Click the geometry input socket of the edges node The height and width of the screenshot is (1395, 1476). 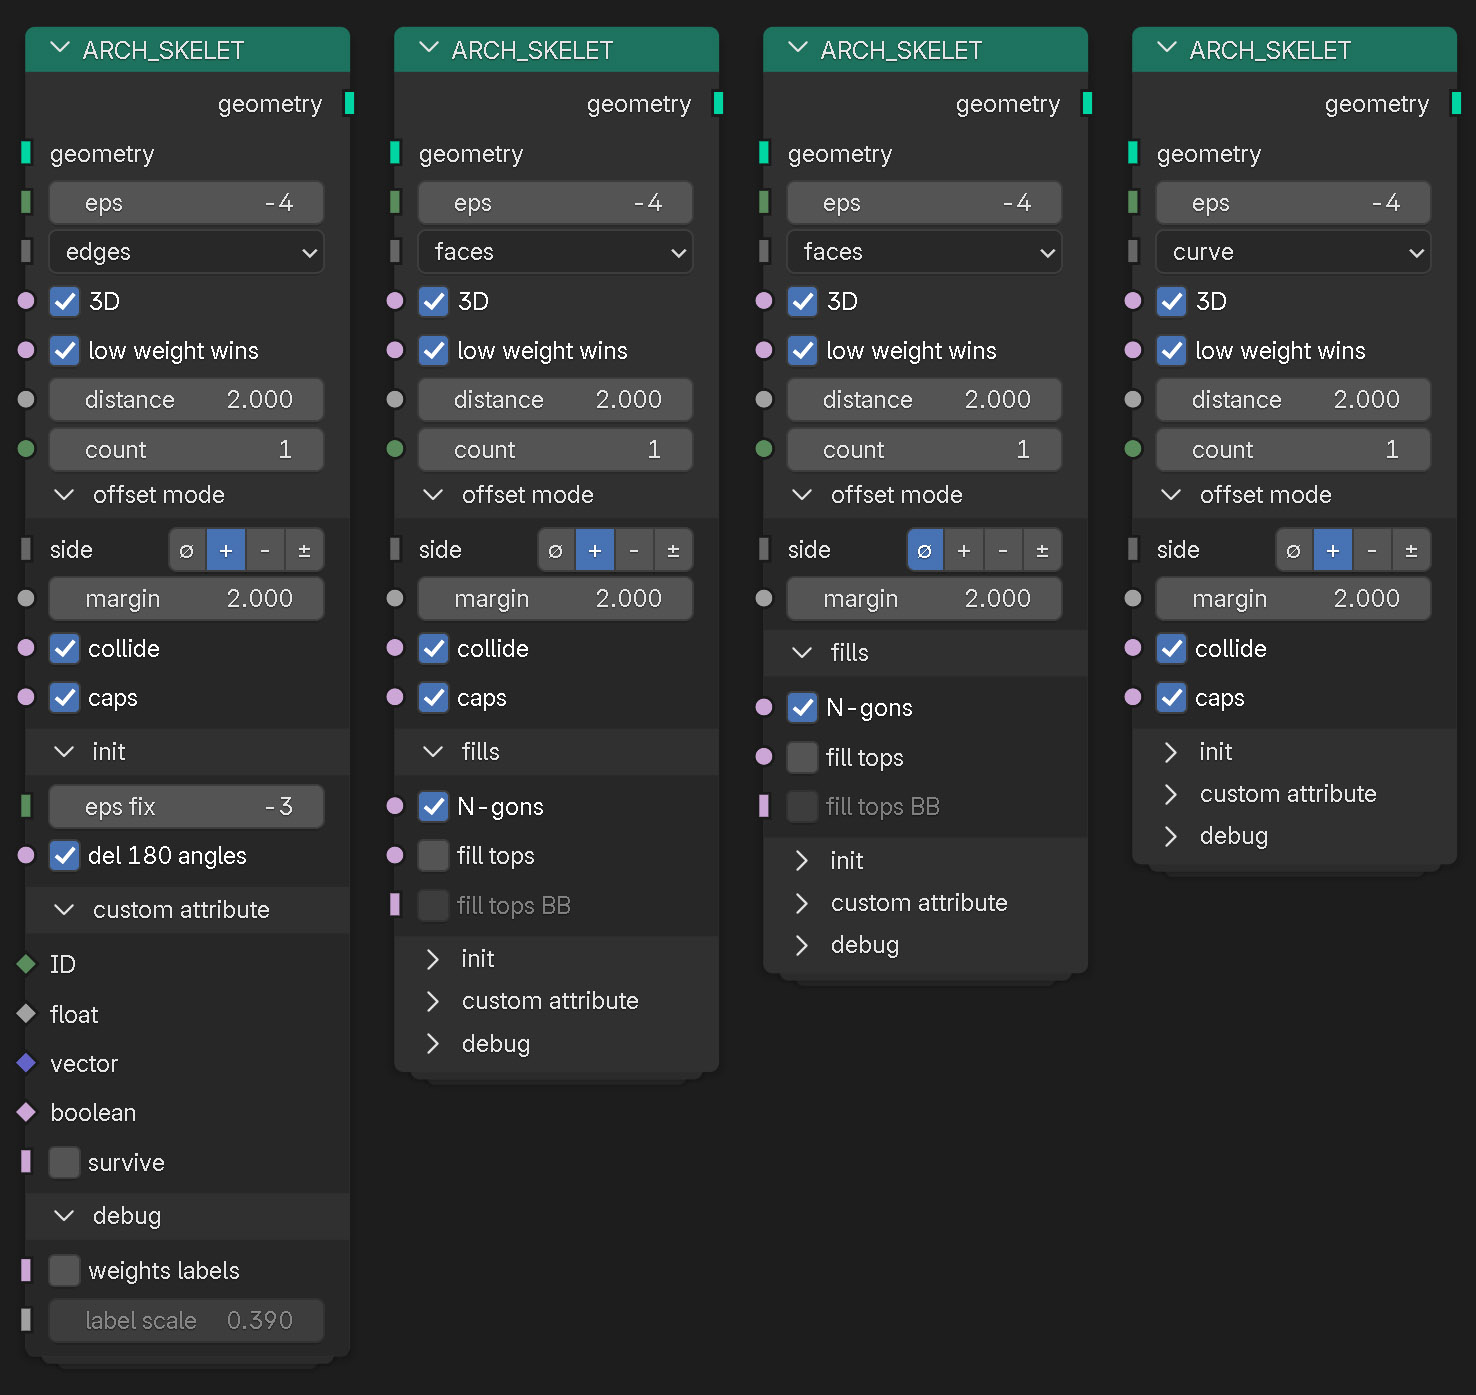click(x=26, y=153)
